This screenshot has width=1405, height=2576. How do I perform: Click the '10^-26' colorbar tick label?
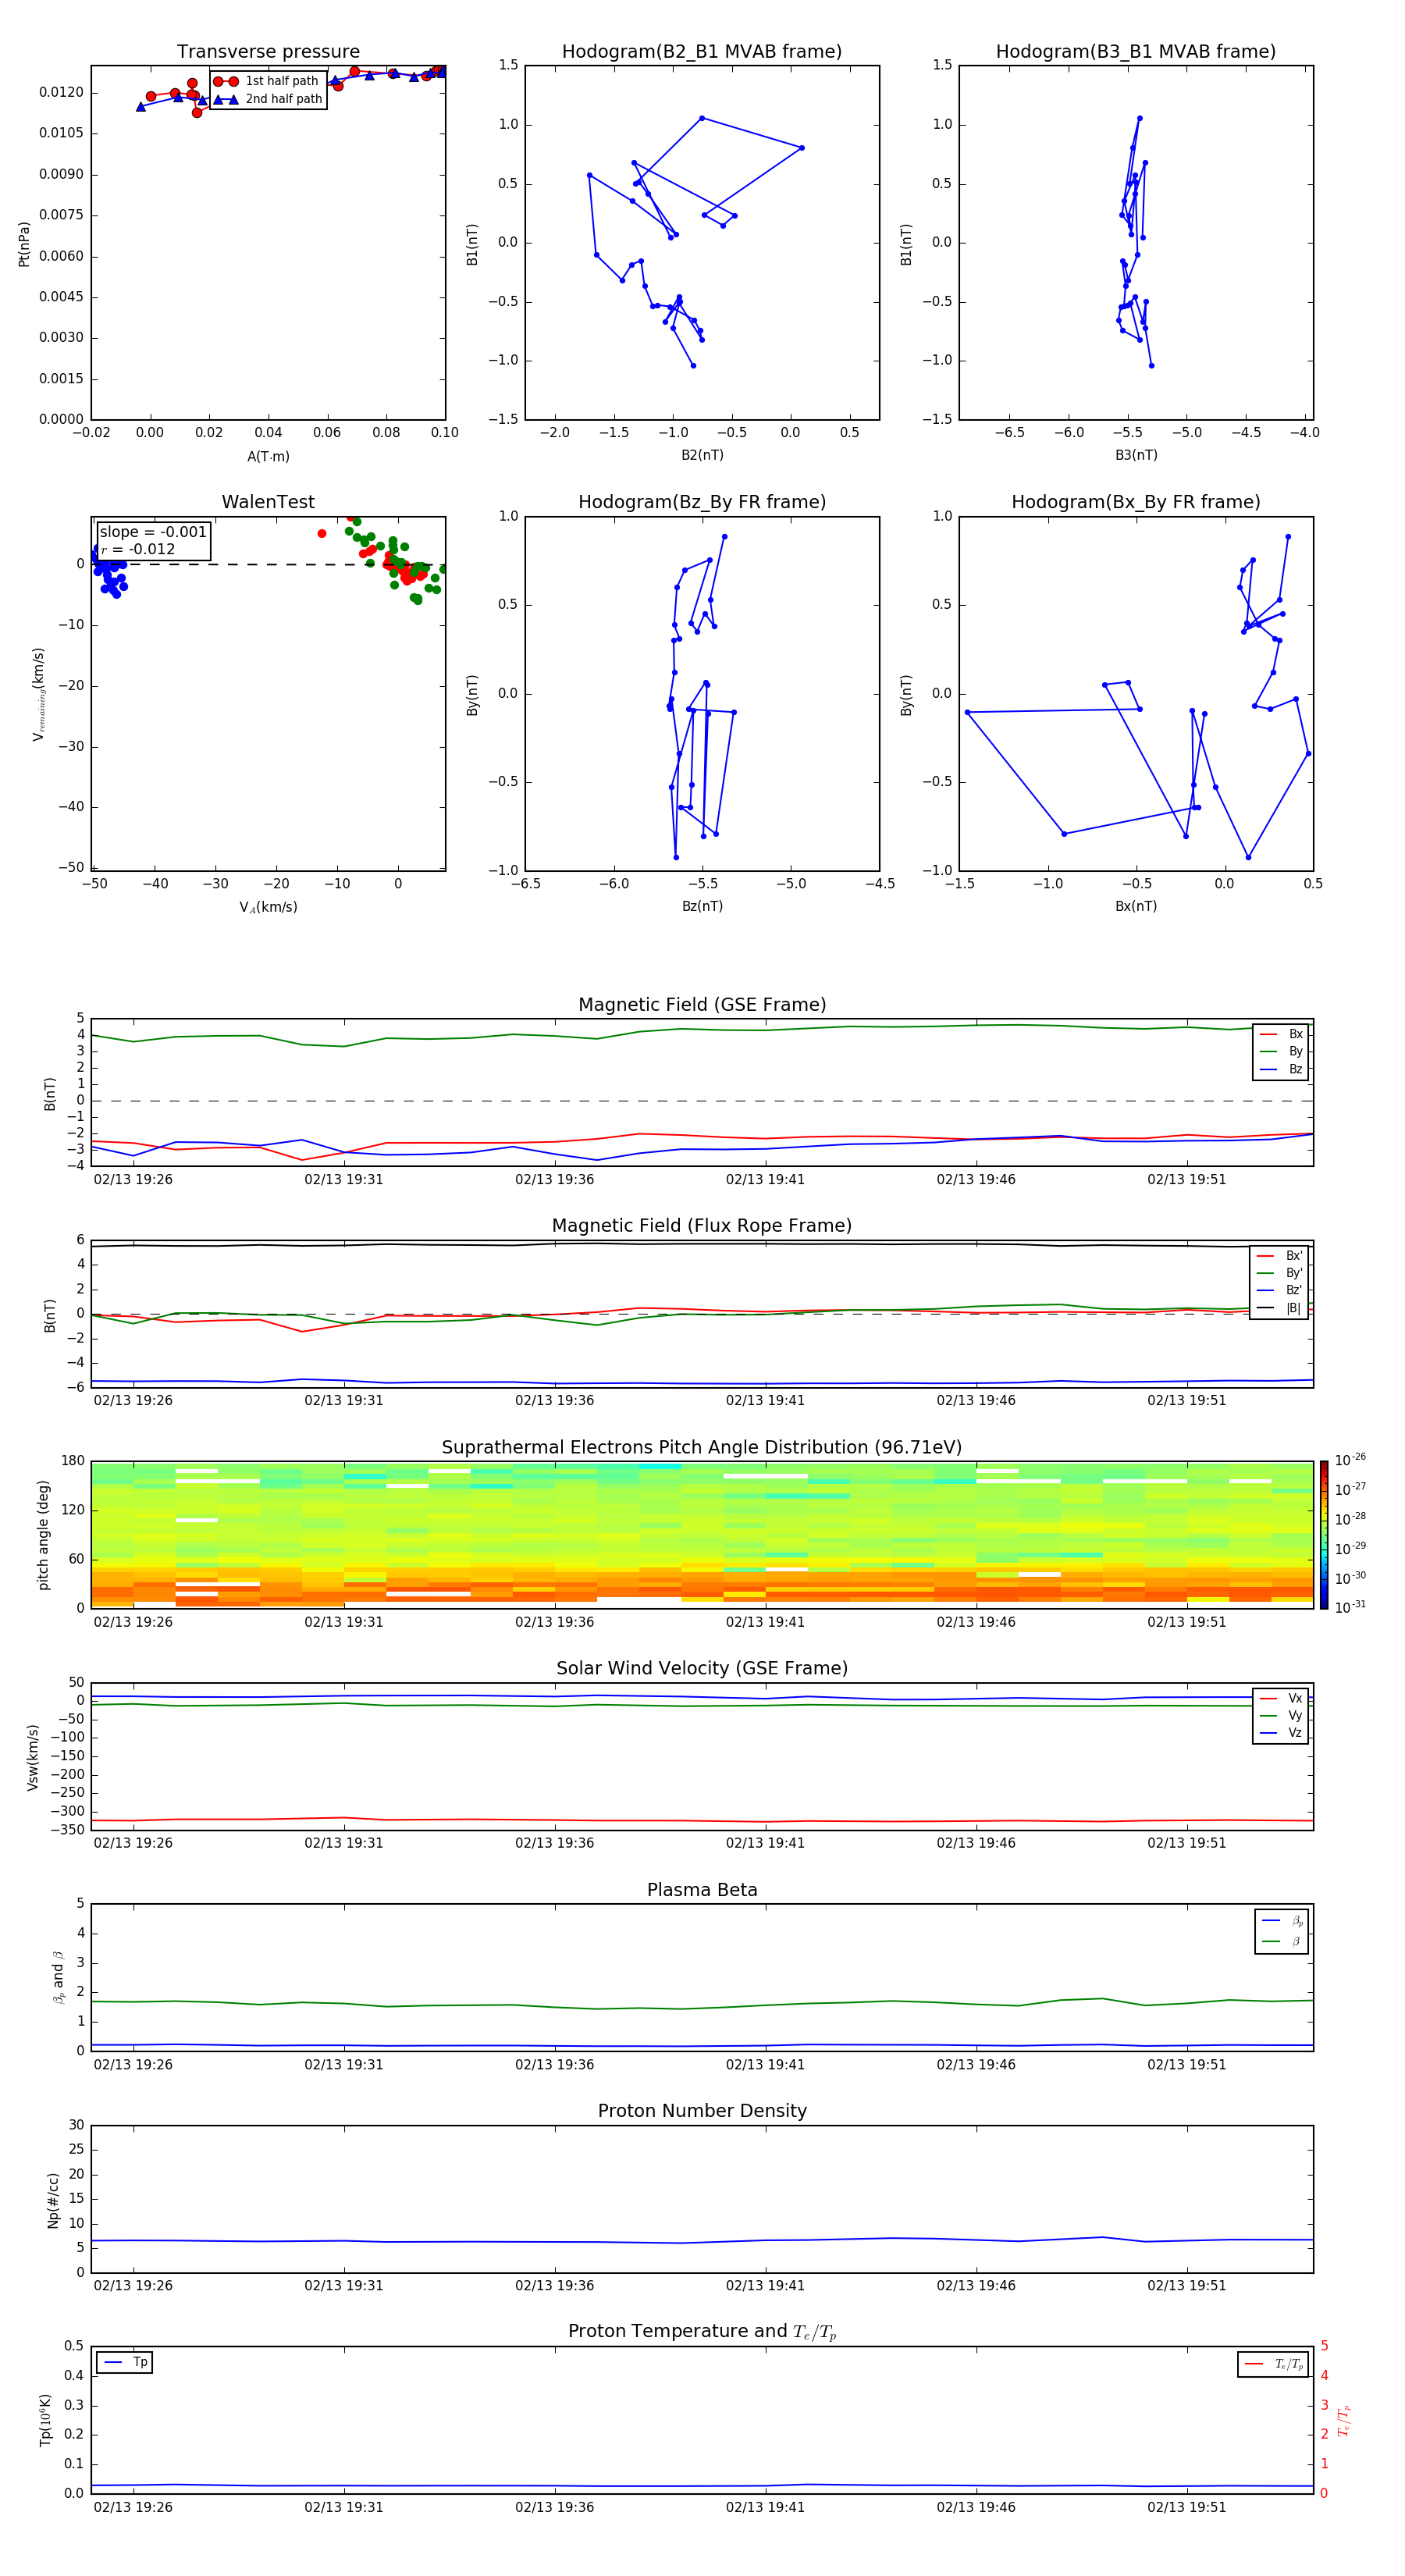[x=1350, y=1460]
